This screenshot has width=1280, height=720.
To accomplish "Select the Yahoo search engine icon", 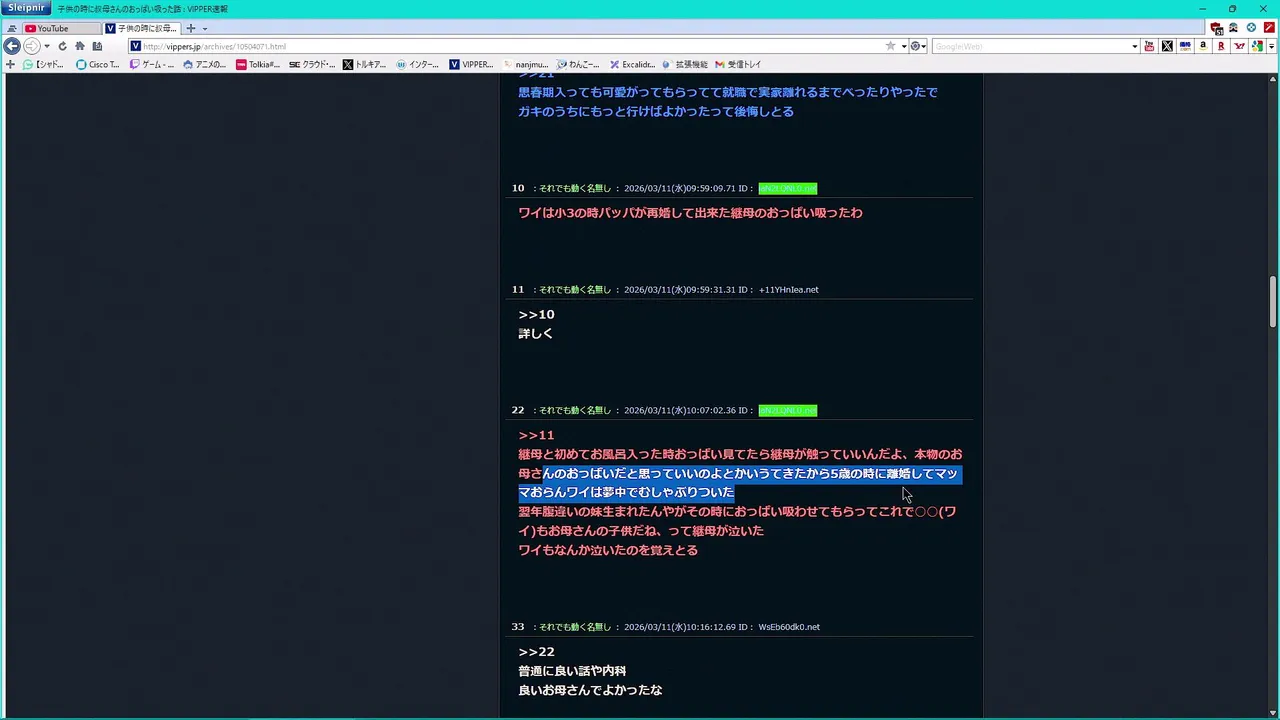I will tap(1239, 46).
